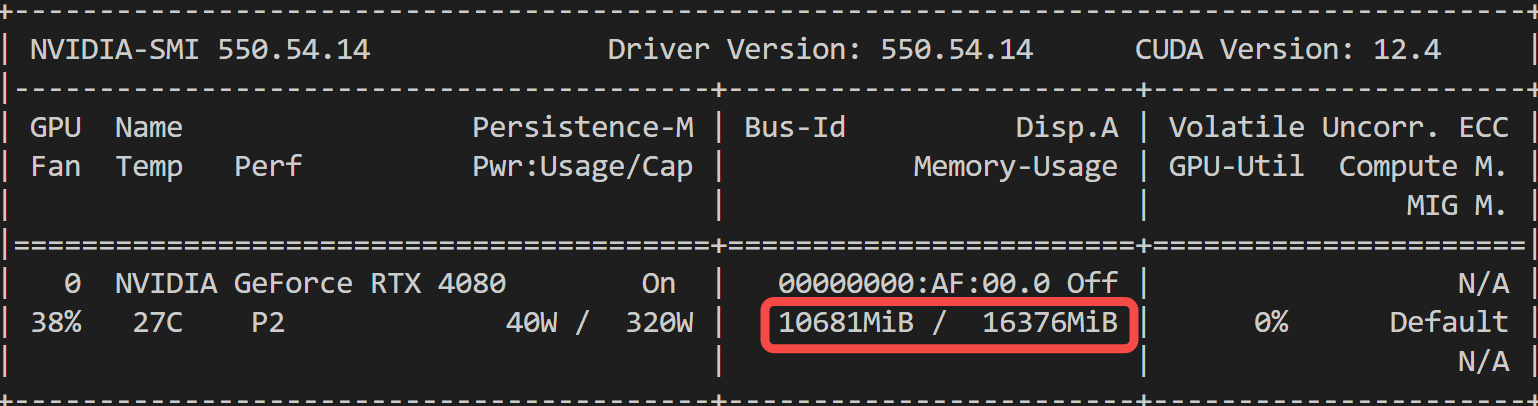Image resolution: width=1538 pixels, height=406 pixels.
Task: Click the power cap value 320W
Action: pyautogui.click(x=659, y=323)
